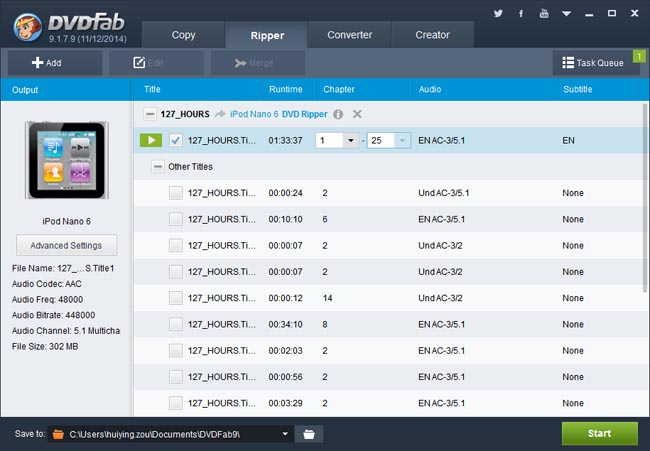Collapse the 127_HOURS source group
This screenshot has height=451, width=650.
click(150, 114)
